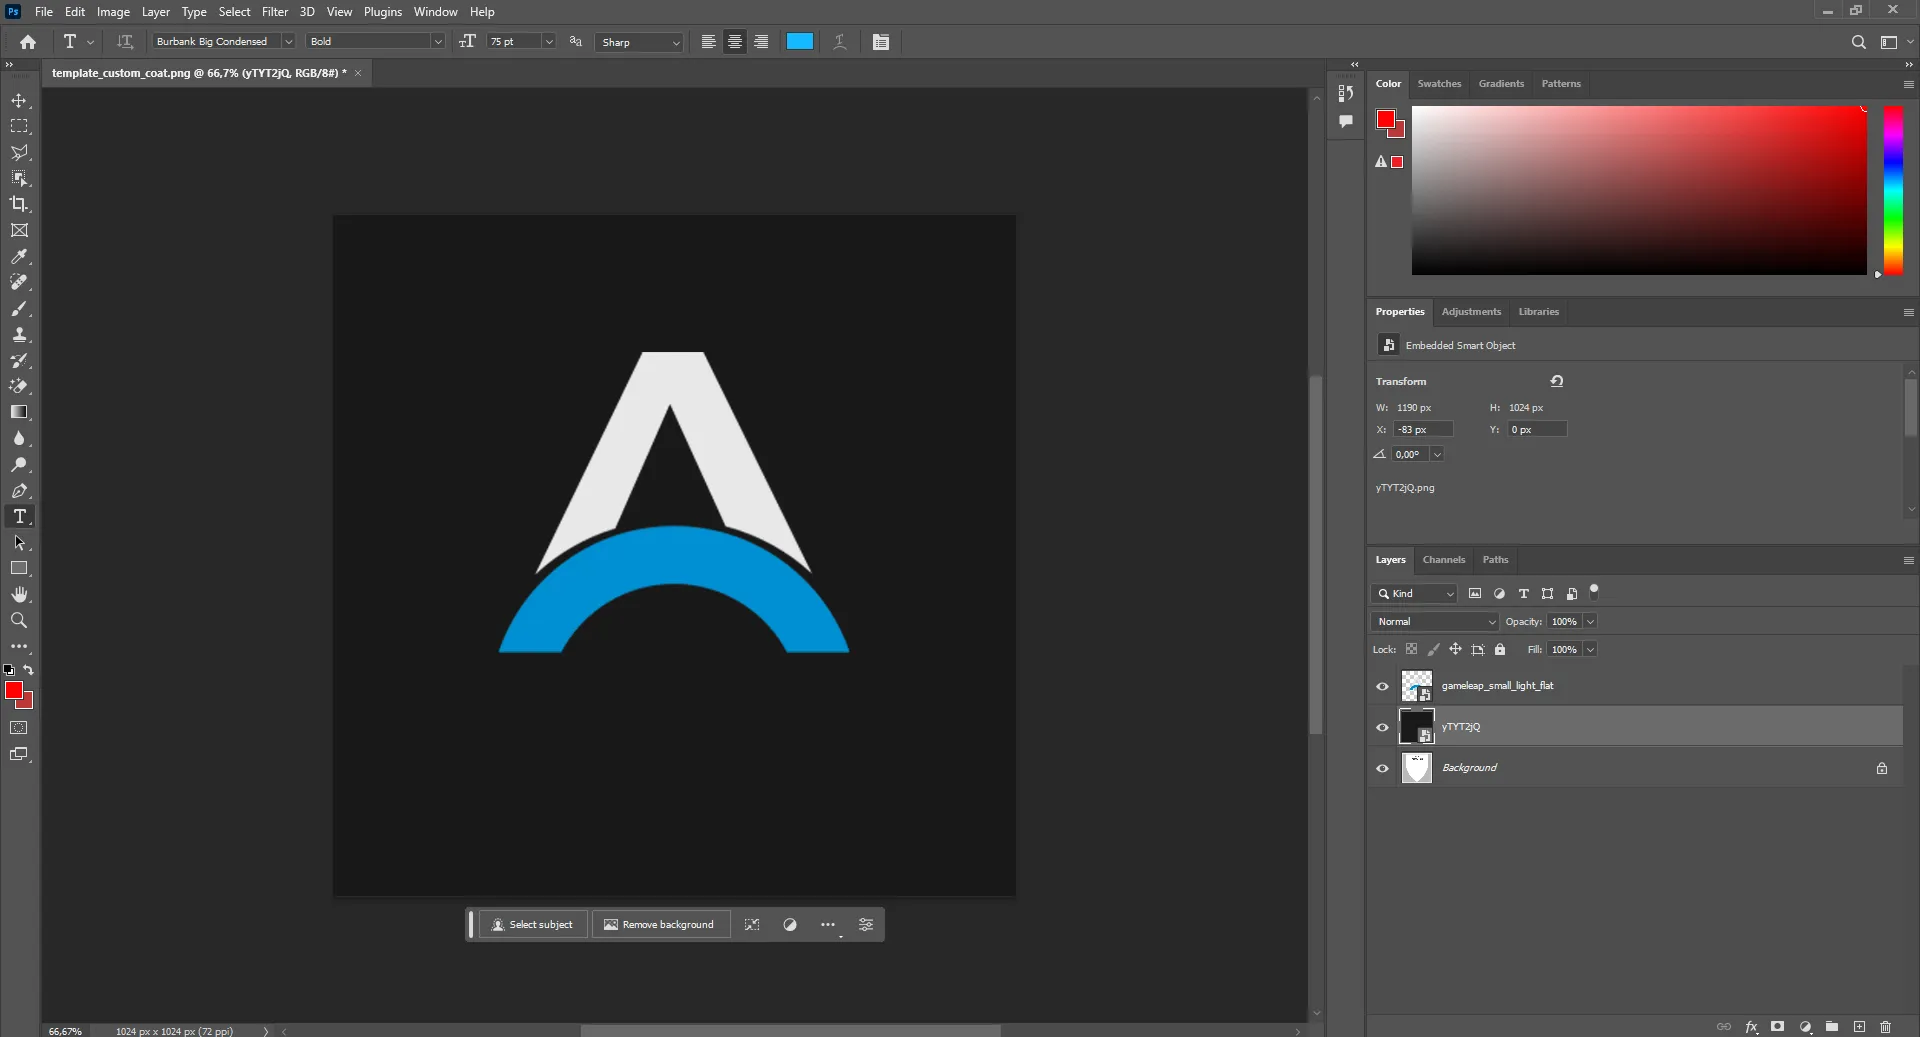
Task: Hide the gameleap_small_light_flat layer
Action: [x=1383, y=686]
